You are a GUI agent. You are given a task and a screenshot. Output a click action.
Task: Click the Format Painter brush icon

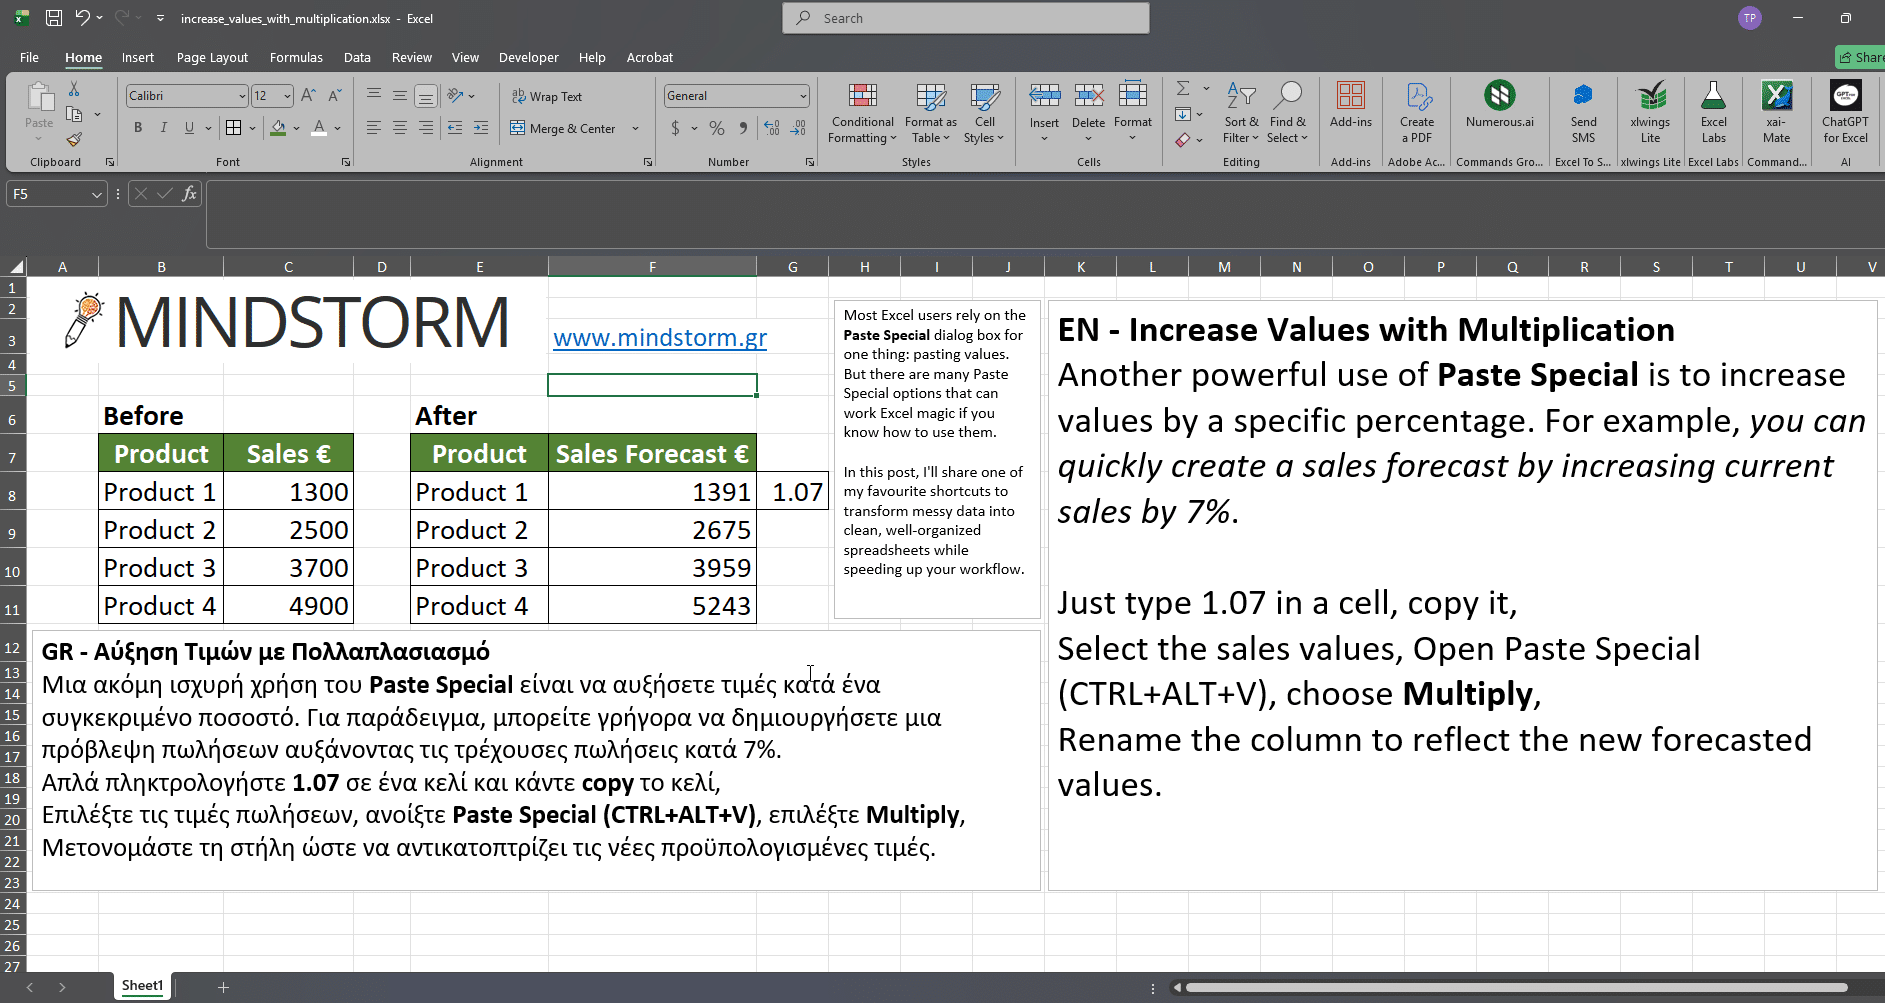click(74, 140)
